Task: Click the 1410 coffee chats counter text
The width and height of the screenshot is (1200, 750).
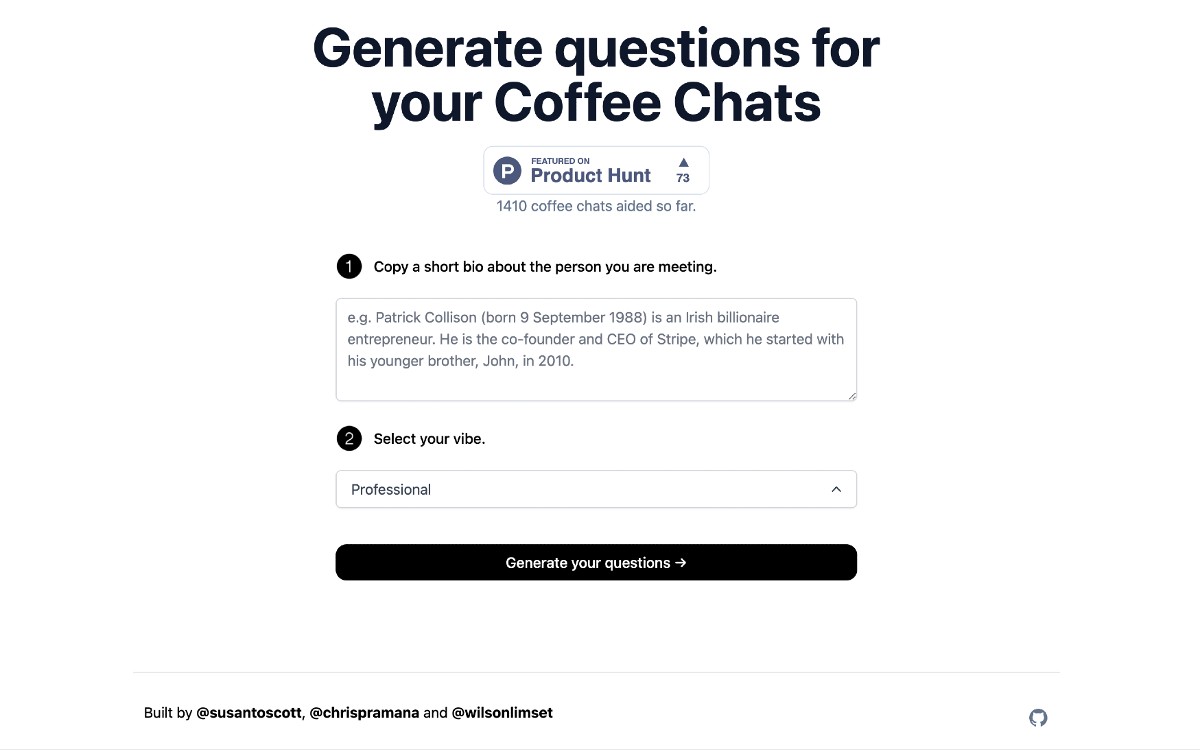Action: (x=596, y=206)
